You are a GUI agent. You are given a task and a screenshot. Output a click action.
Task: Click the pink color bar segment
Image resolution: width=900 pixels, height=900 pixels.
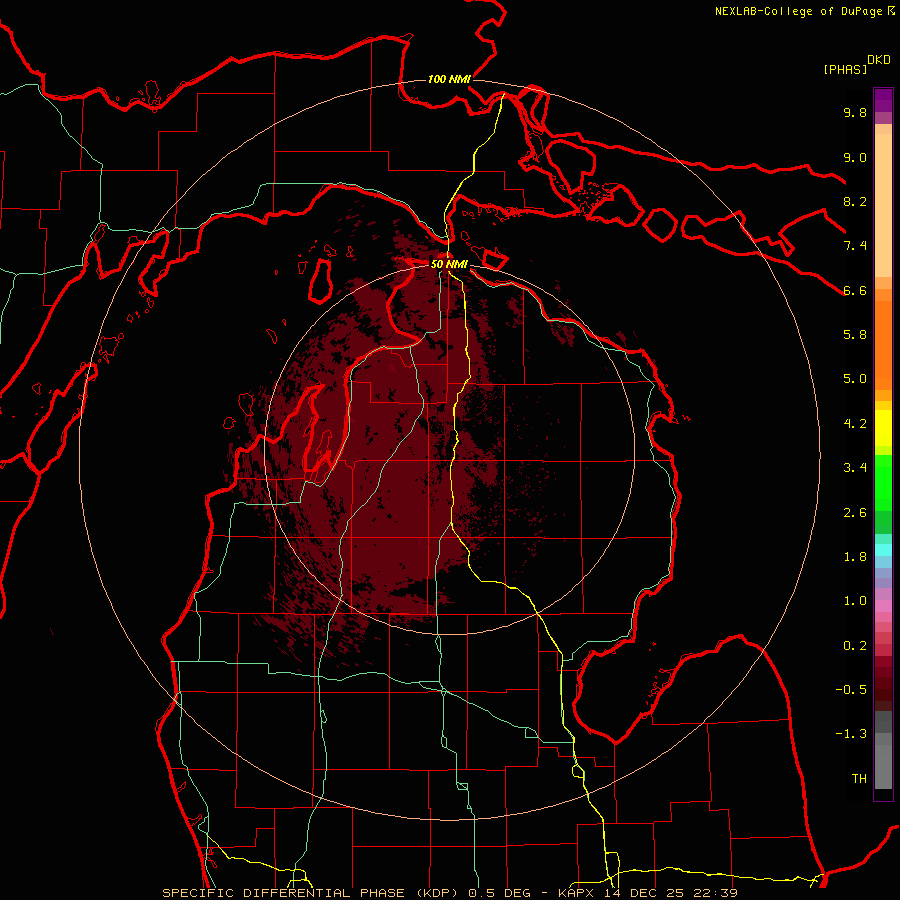(x=883, y=606)
